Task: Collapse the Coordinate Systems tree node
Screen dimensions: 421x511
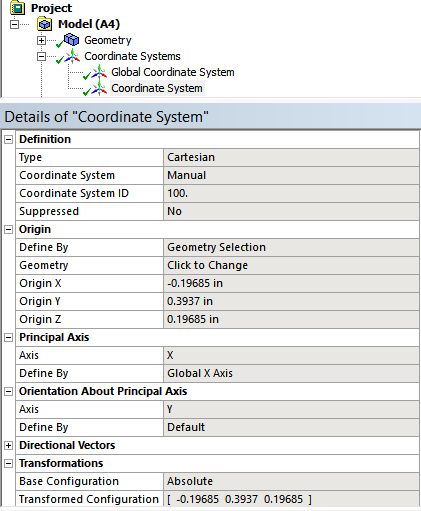Action: (41, 56)
